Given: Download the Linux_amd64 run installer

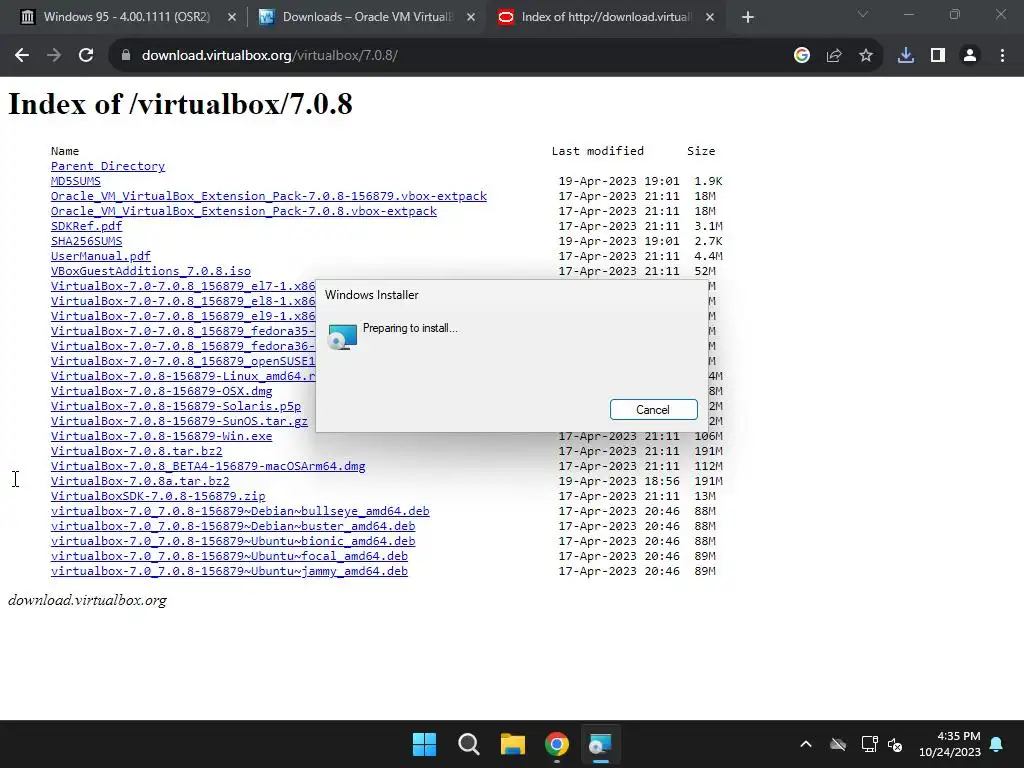Looking at the screenshot, I should 183,376.
